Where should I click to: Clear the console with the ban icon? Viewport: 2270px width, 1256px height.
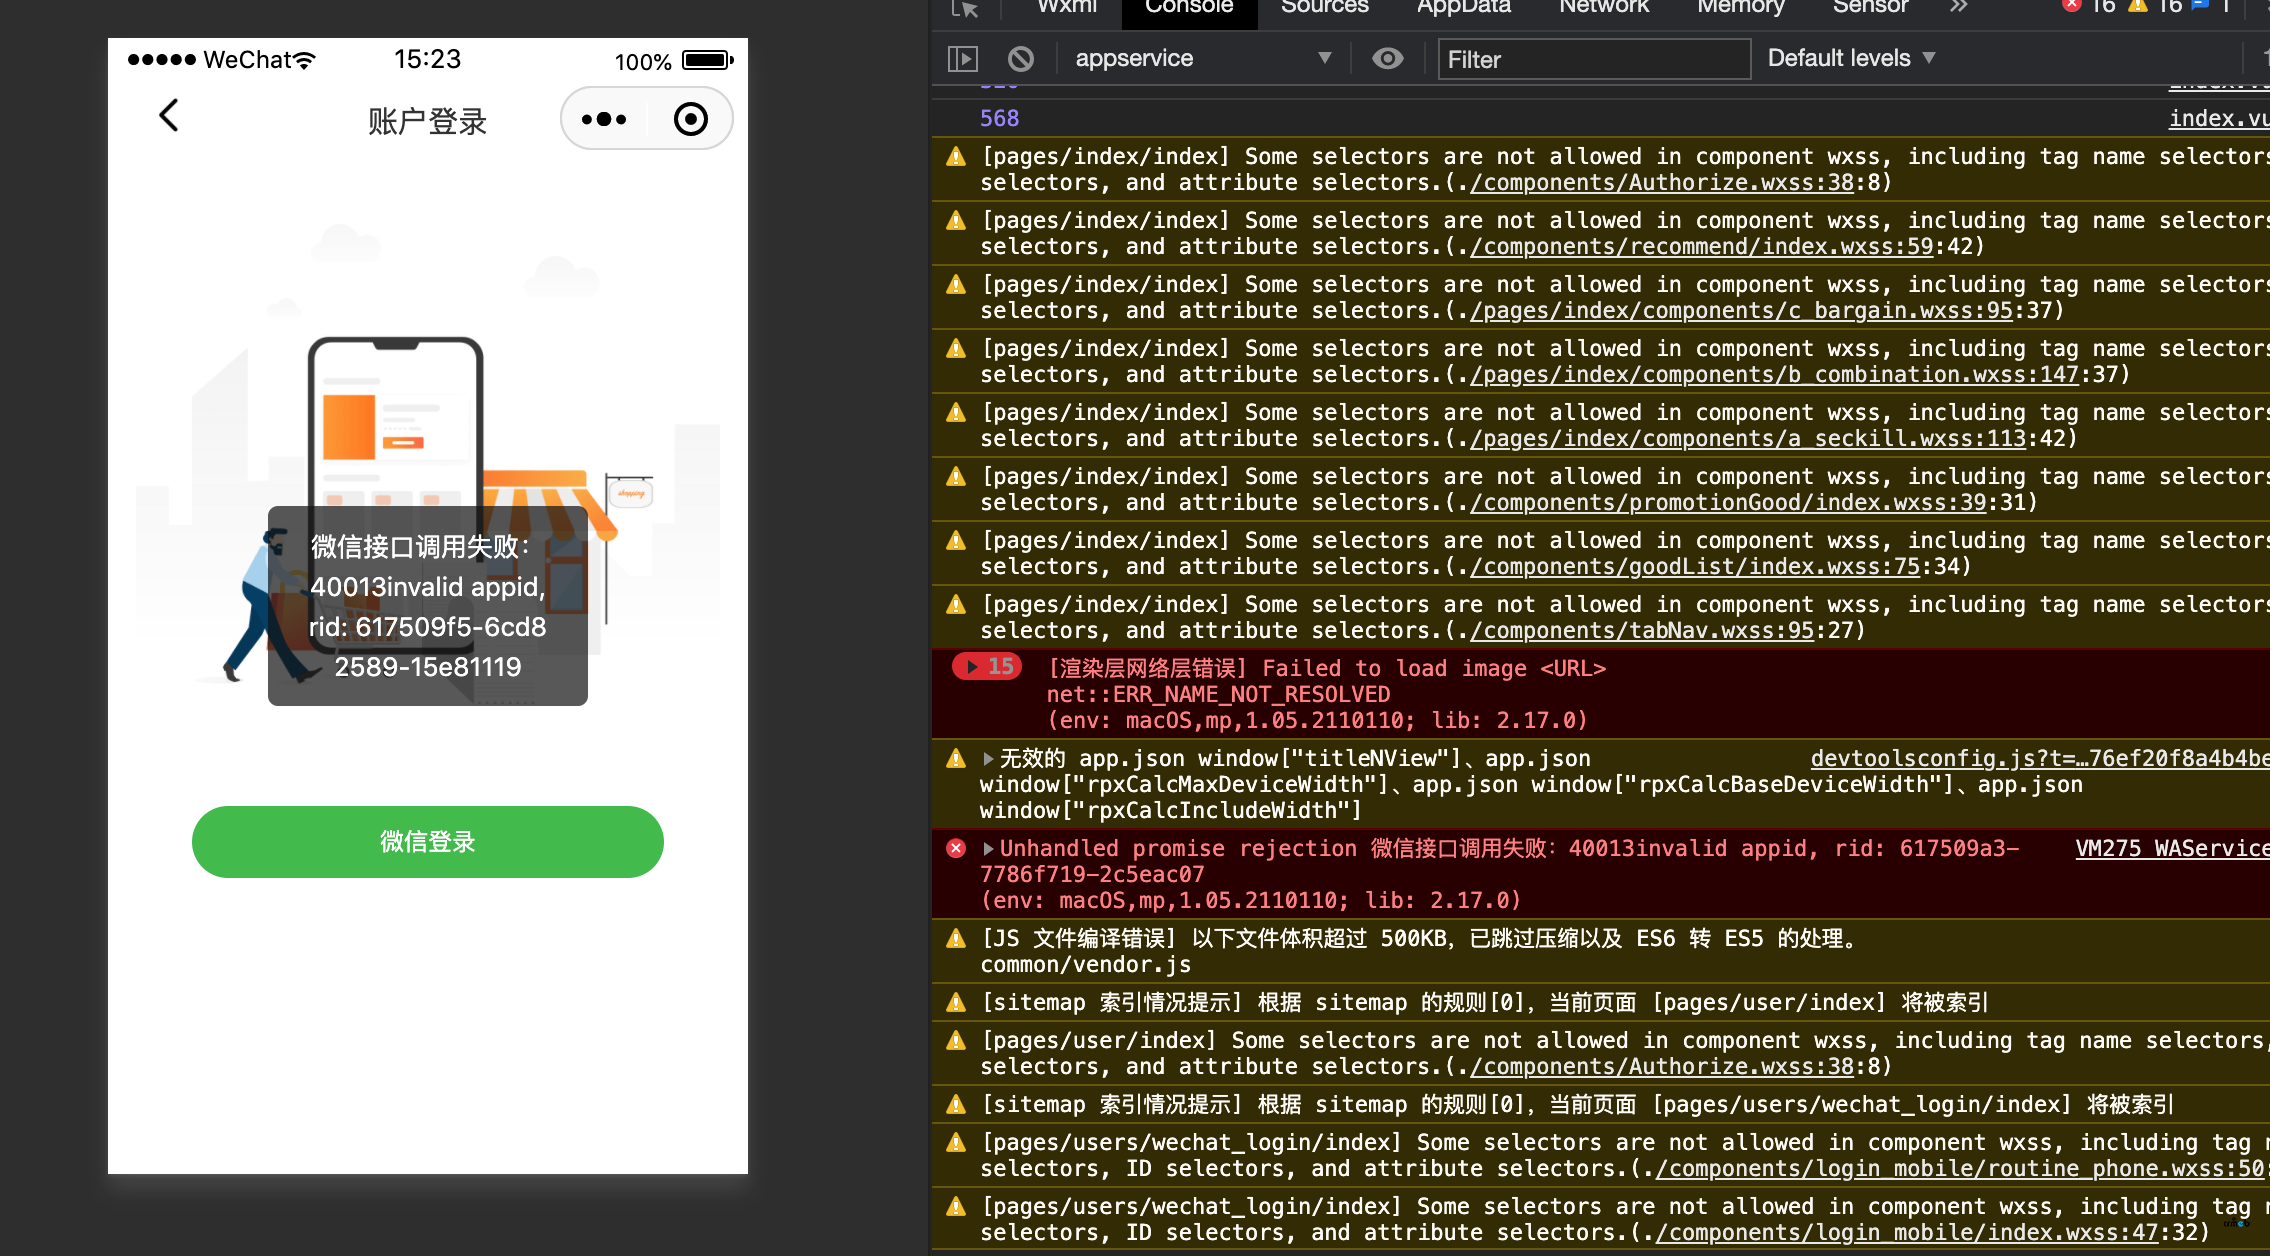point(1020,59)
